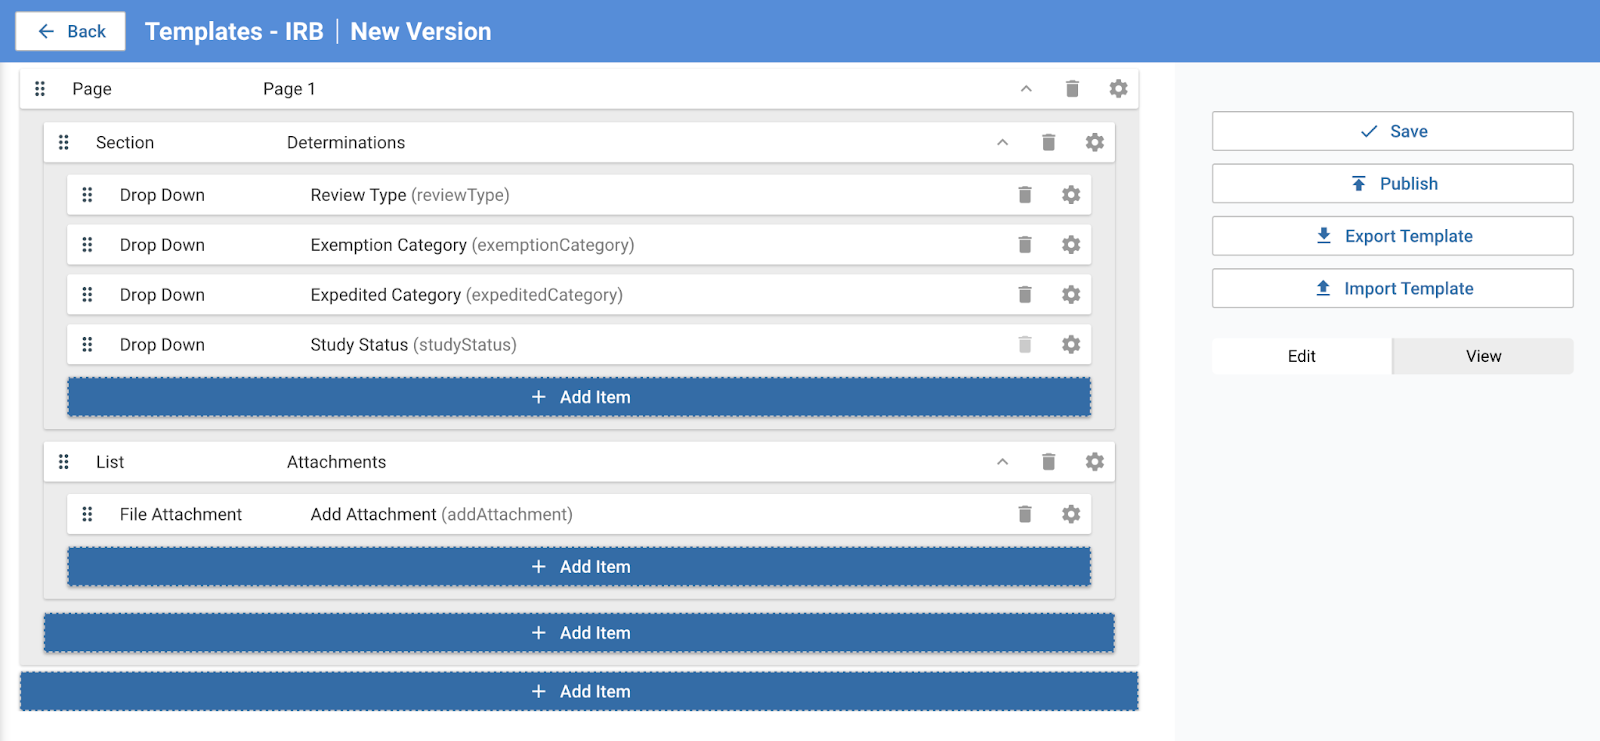This screenshot has width=1600, height=741.
Task: Delete the Add Attachment file item
Action: (x=1024, y=514)
